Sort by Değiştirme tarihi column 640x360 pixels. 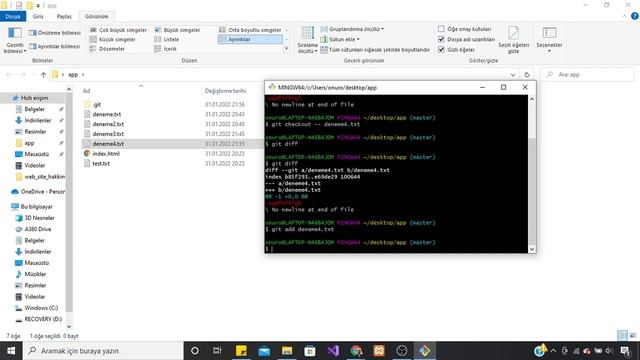coord(226,91)
